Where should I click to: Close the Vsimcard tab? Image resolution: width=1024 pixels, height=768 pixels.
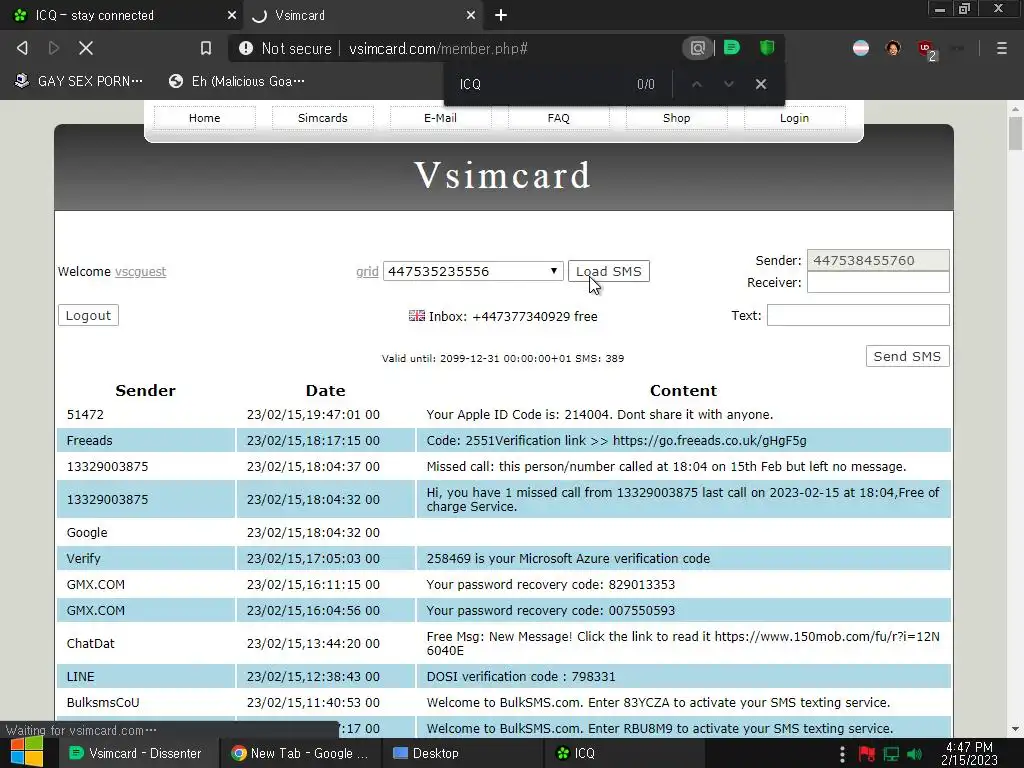coord(471,15)
